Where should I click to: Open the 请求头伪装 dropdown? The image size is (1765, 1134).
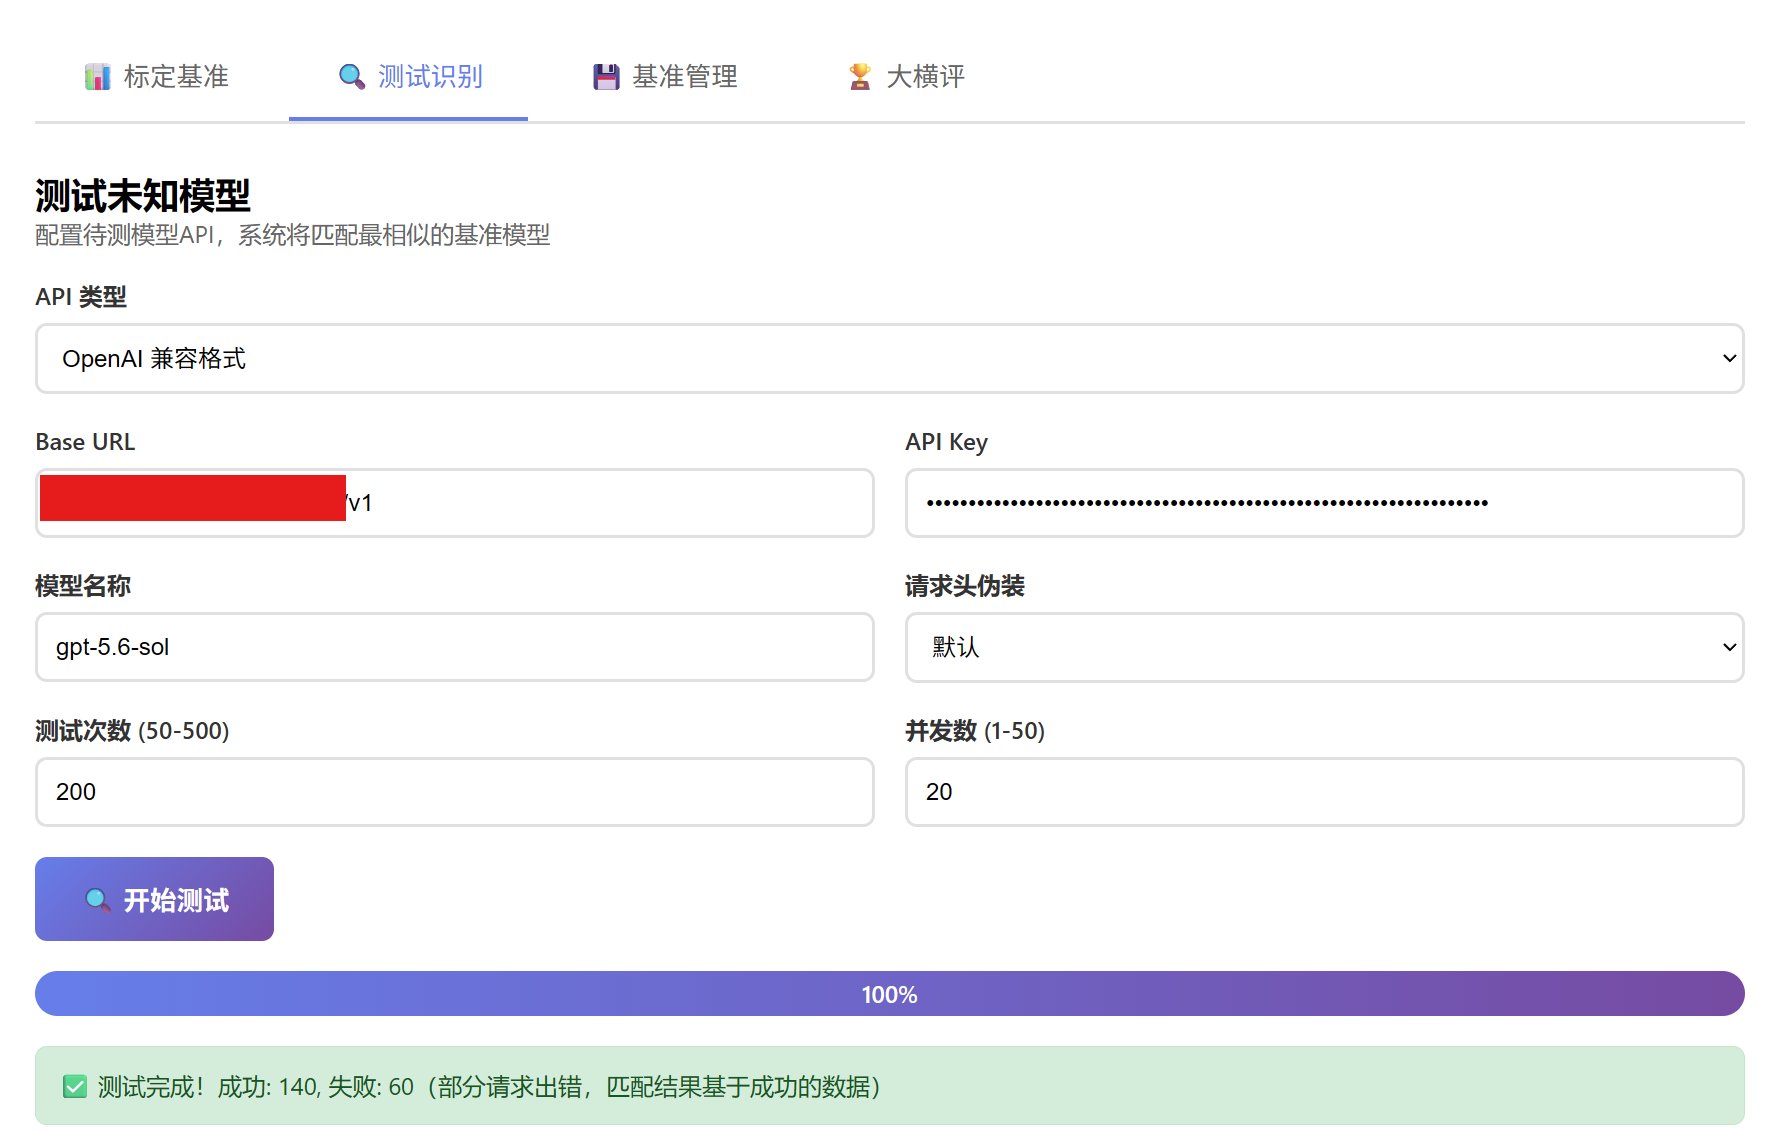point(1325,647)
